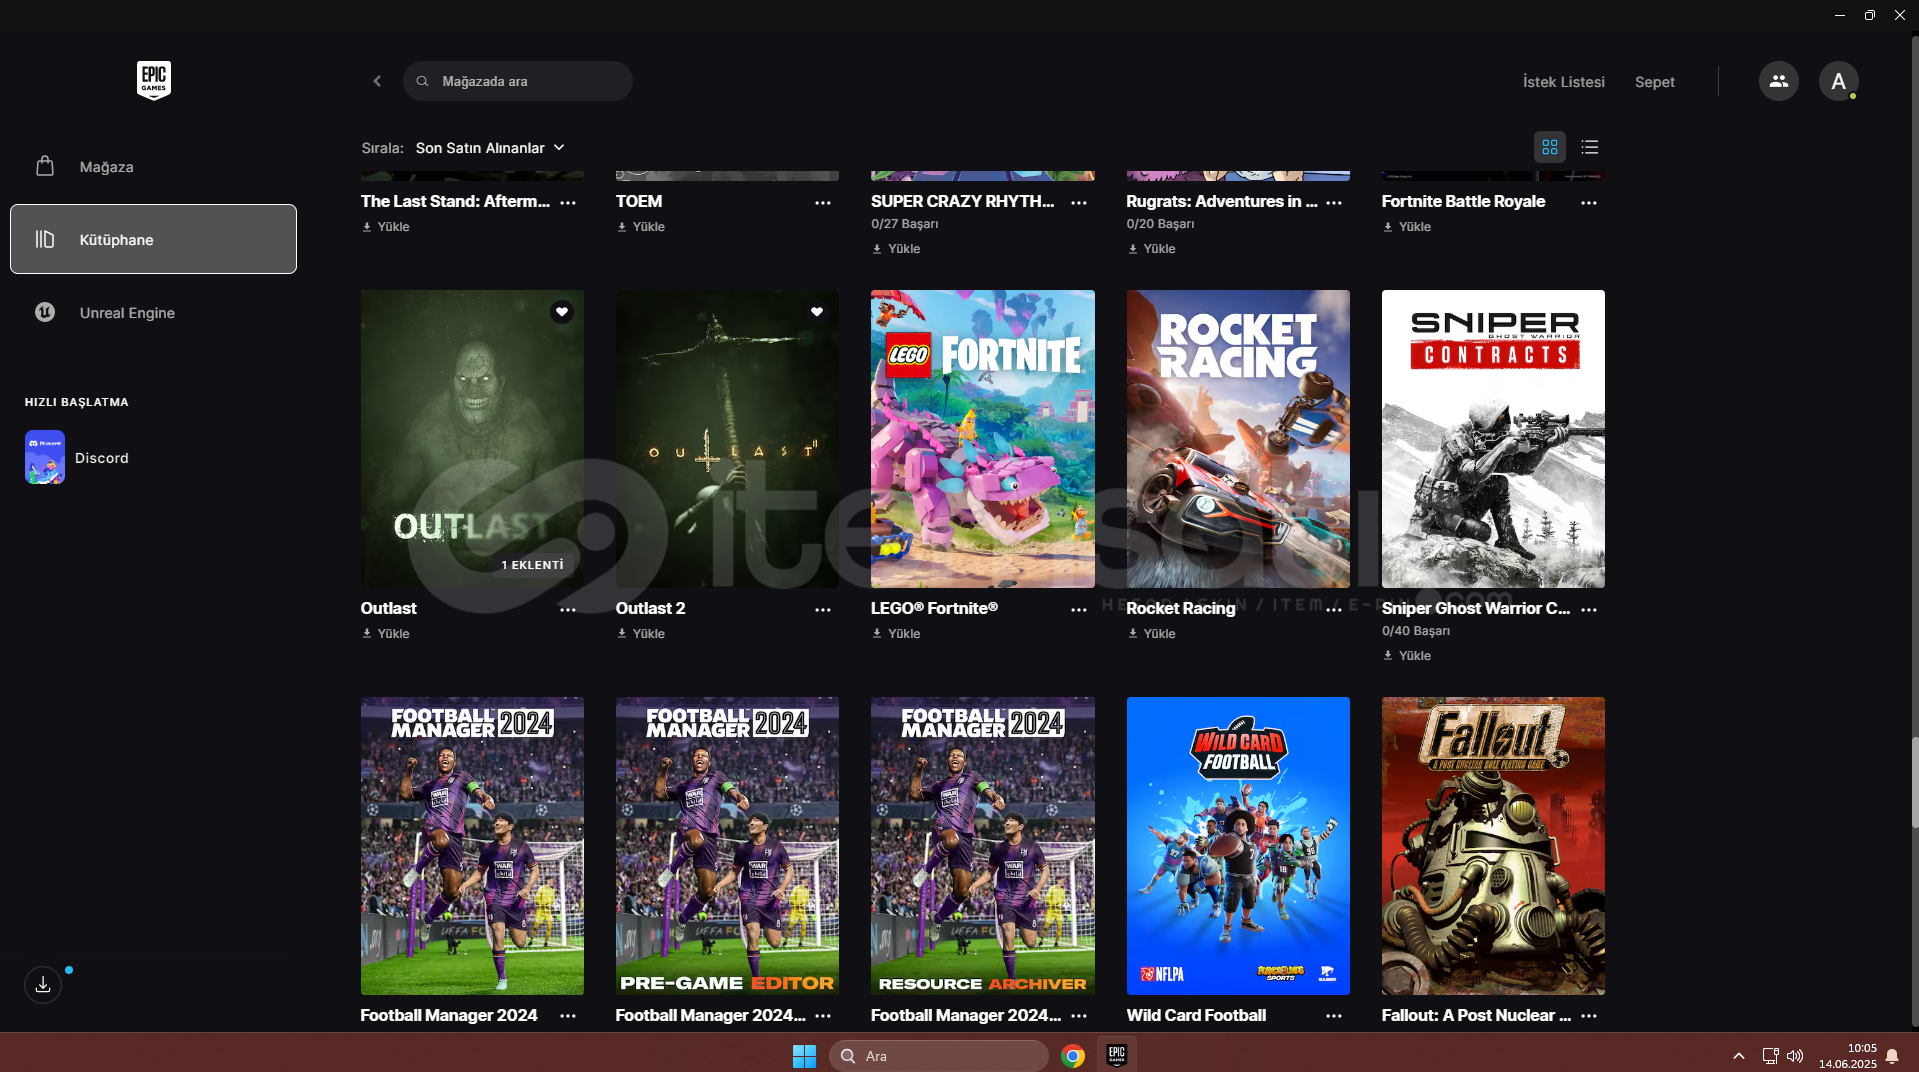Click the taskbar Ara search box
Viewport: 1919px width, 1072px height.
[x=939, y=1056]
